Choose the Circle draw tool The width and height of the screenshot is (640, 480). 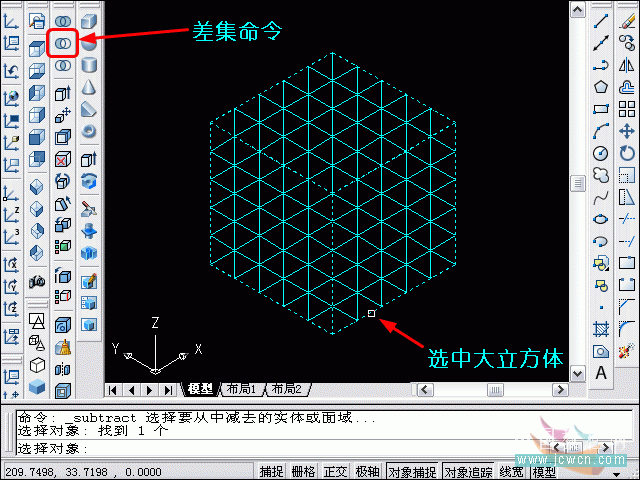click(601, 153)
